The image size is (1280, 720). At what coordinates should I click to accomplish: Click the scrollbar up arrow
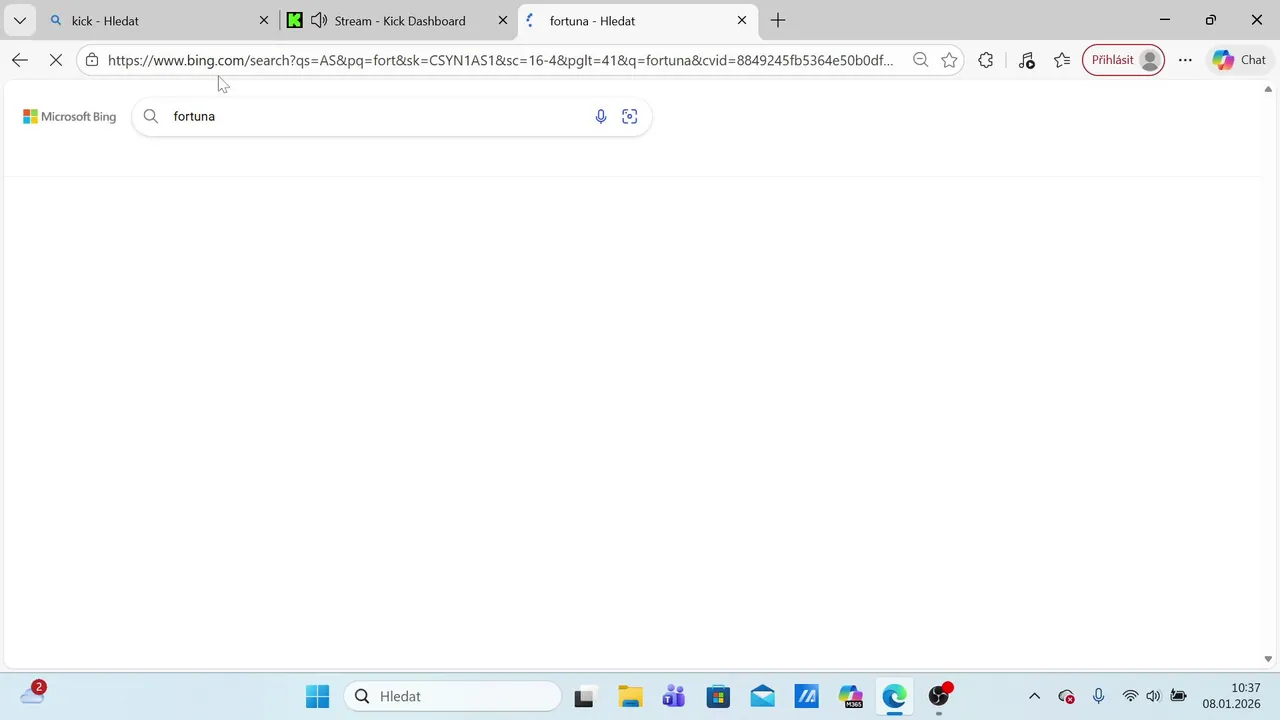(x=1268, y=89)
